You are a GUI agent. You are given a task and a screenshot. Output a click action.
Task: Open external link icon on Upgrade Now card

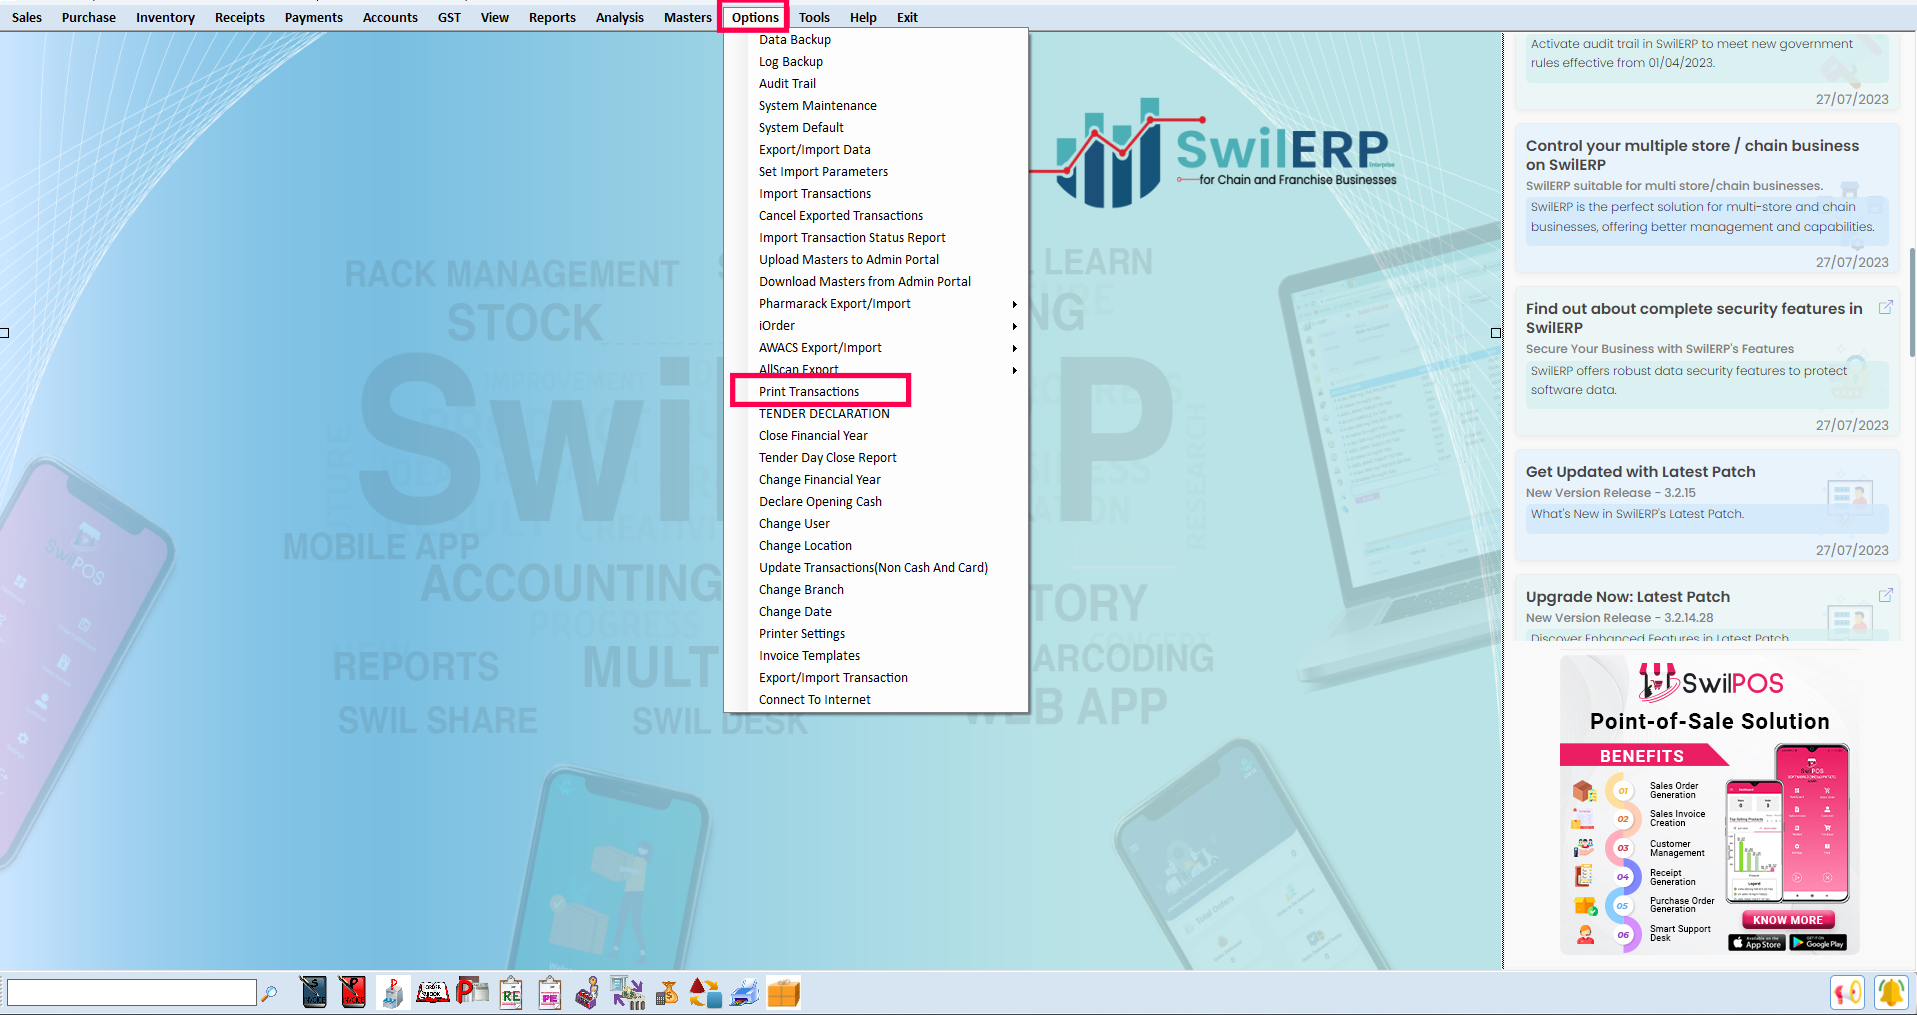tap(1885, 595)
